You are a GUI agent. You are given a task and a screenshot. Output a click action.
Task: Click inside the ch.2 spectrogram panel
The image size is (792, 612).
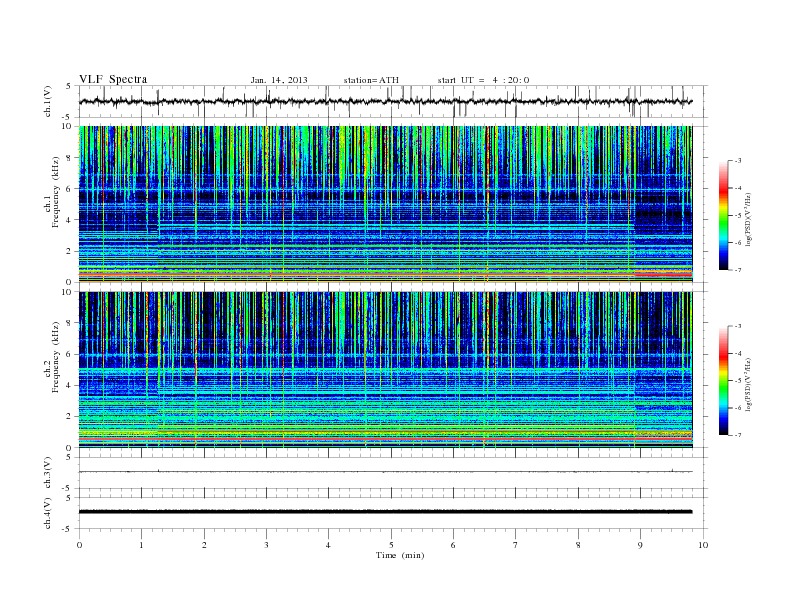(x=385, y=370)
